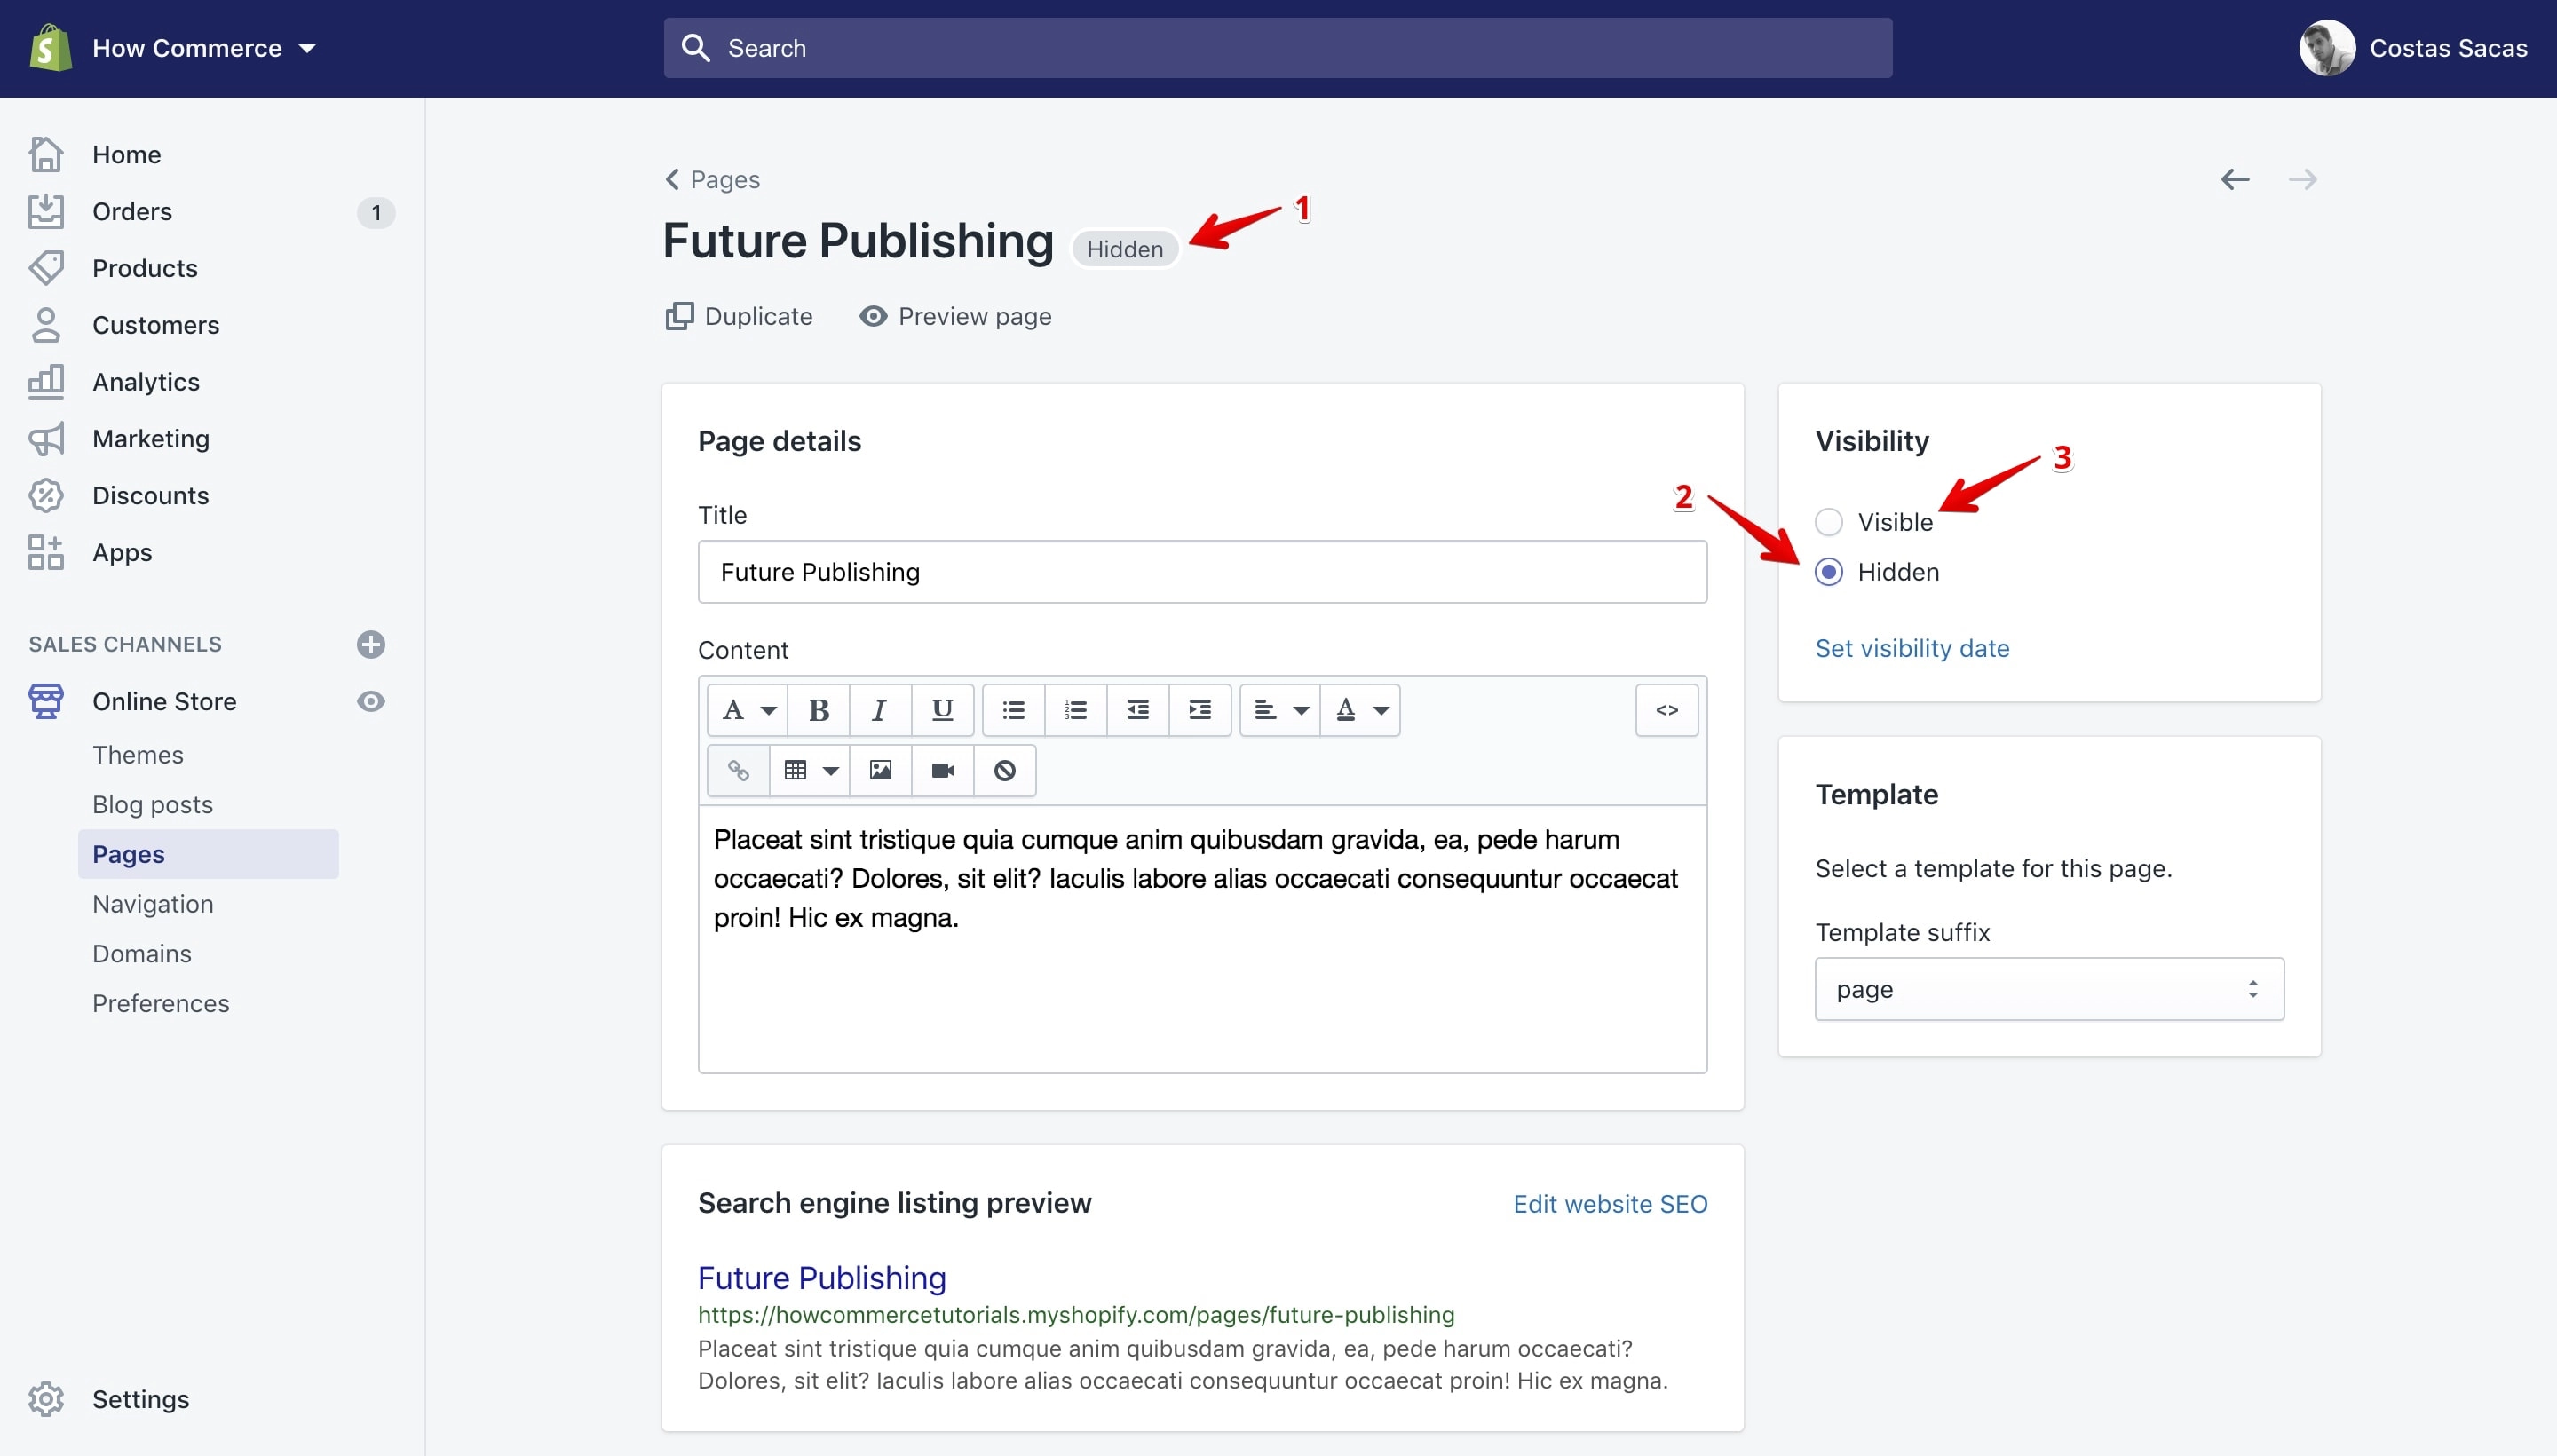Click inside the Content text area
The width and height of the screenshot is (2557, 1456).
coord(1202,939)
